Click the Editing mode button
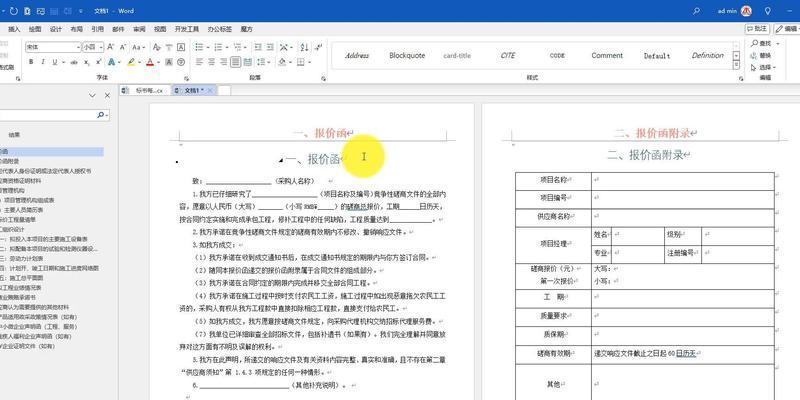Screen dimensions: 800x400 coord(787,29)
